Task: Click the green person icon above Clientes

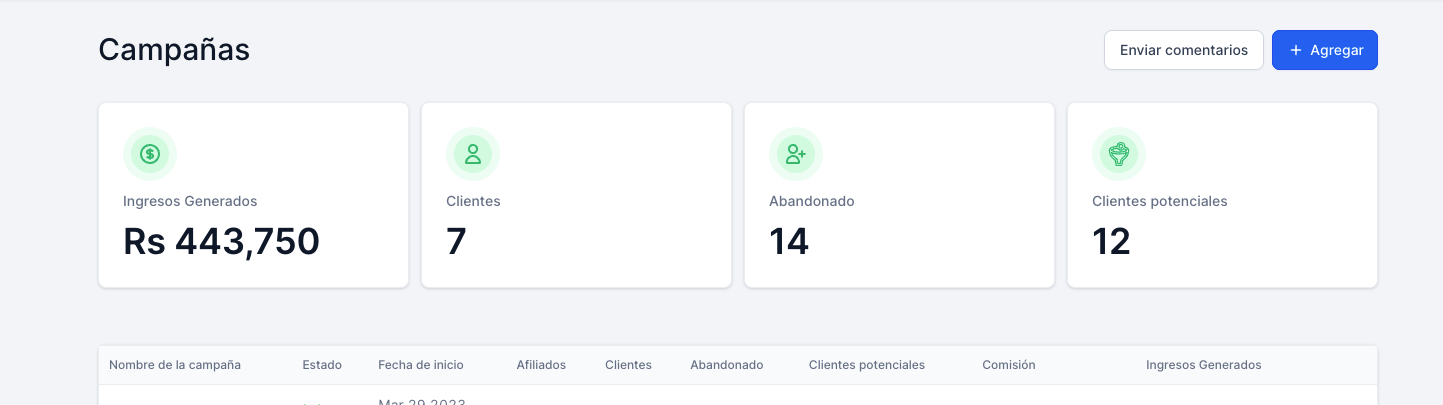Action: (x=473, y=154)
